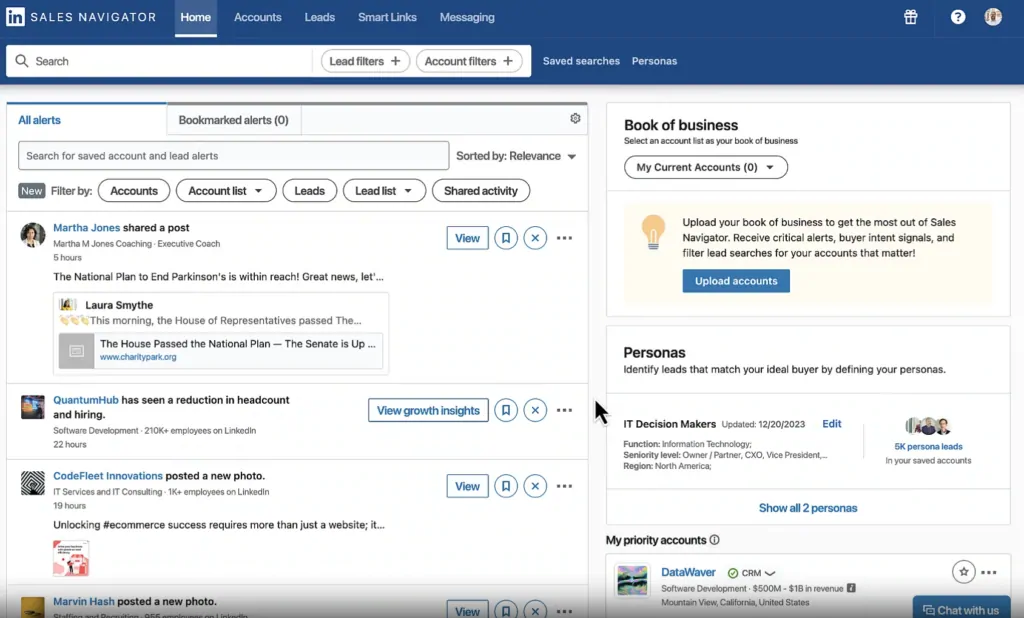The width and height of the screenshot is (1024, 618).
Task: Click Martha Jones profile photo
Action: (x=33, y=235)
